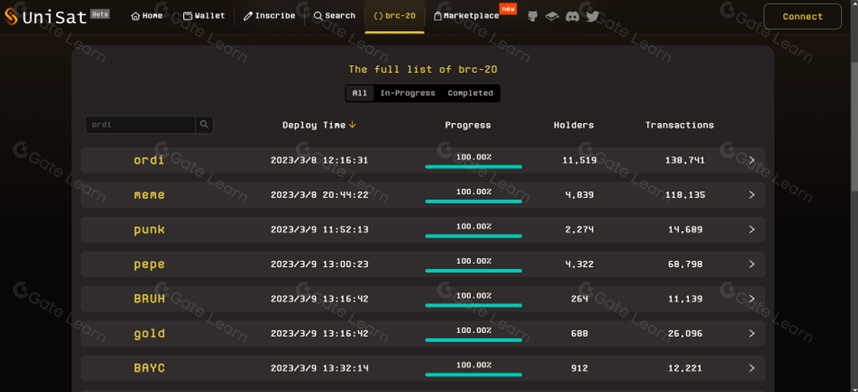This screenshot has width=858, height=392.
Task: Click the Connect button
Action: pyautogui.click(x=802, y=16)
